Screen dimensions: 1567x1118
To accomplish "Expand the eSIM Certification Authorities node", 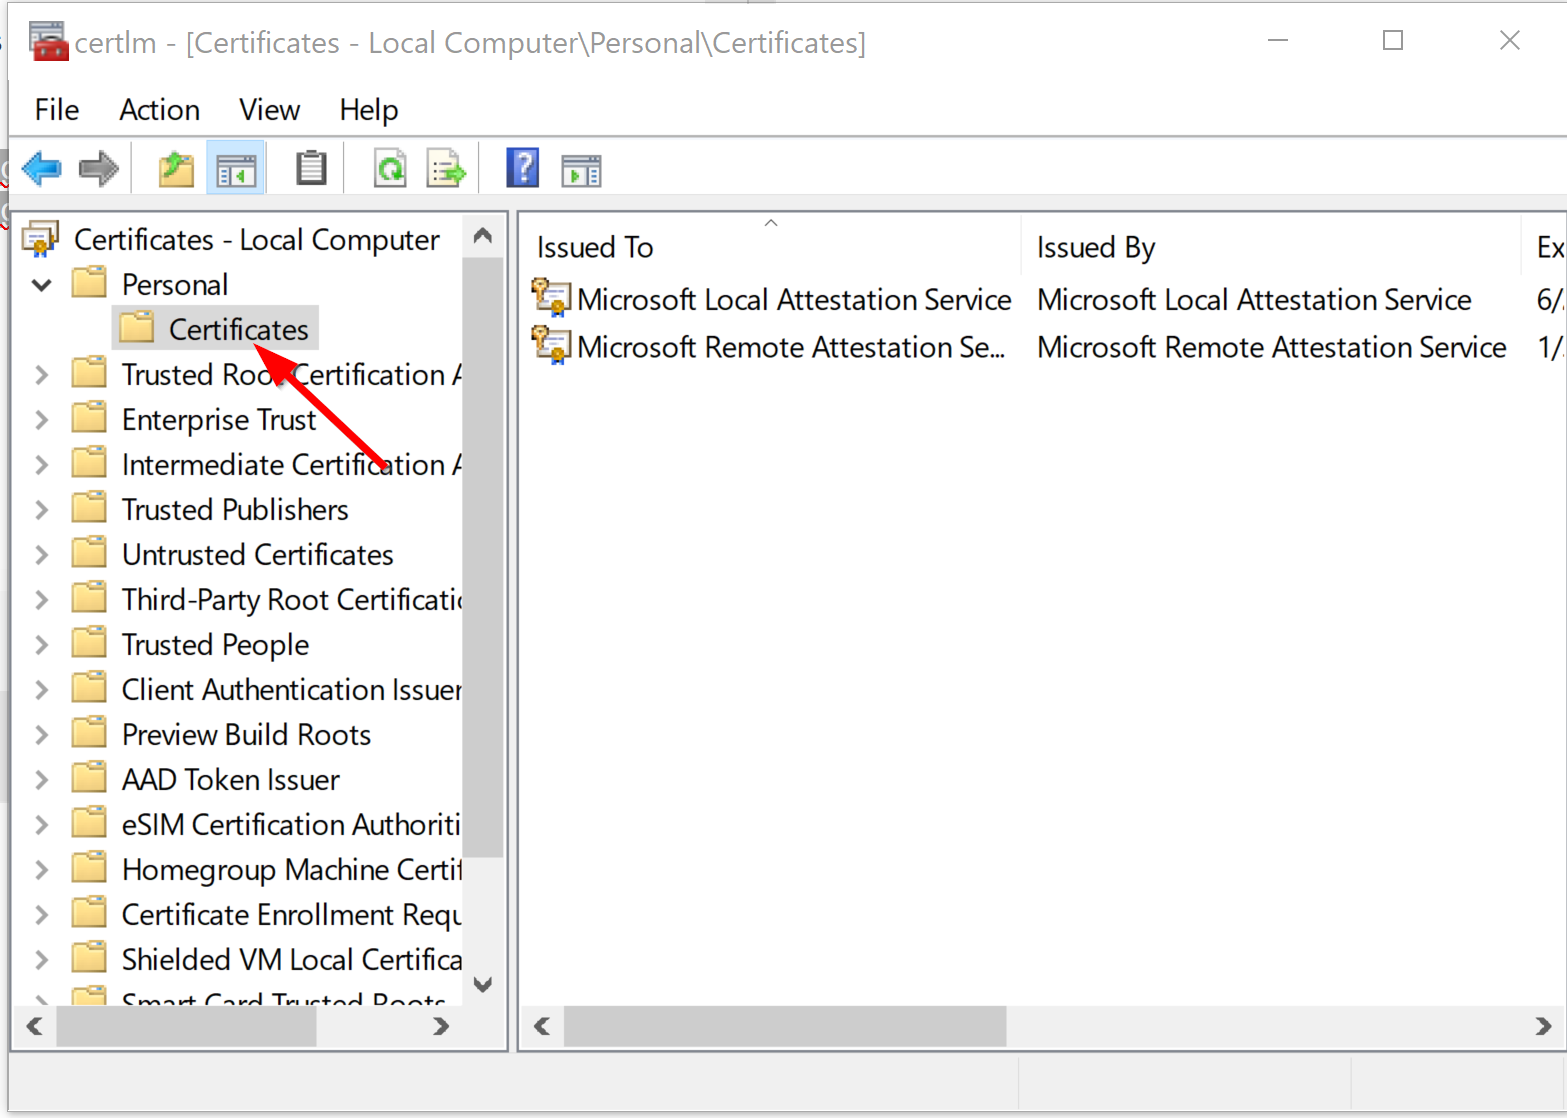I will [x=41, y=825].
